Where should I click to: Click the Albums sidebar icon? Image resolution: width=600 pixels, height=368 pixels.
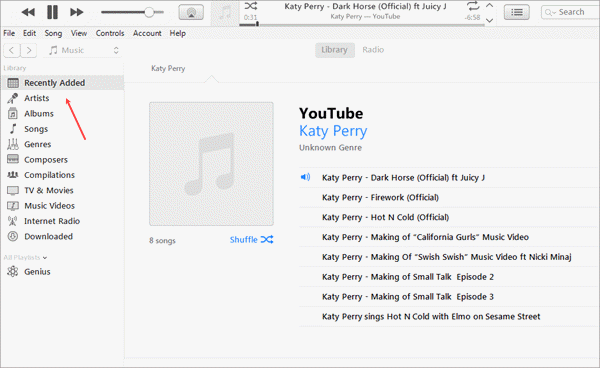tap(13, 114)
